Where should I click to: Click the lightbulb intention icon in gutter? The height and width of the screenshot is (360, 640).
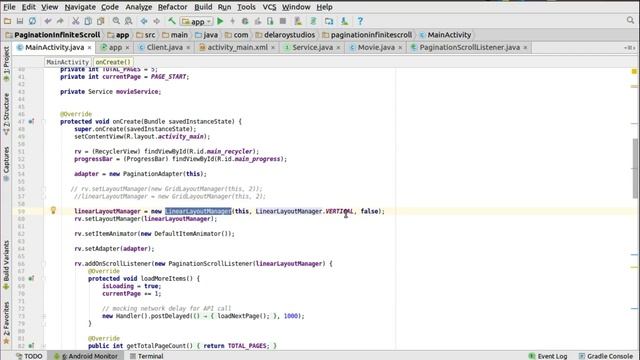[x=53, y=210]
